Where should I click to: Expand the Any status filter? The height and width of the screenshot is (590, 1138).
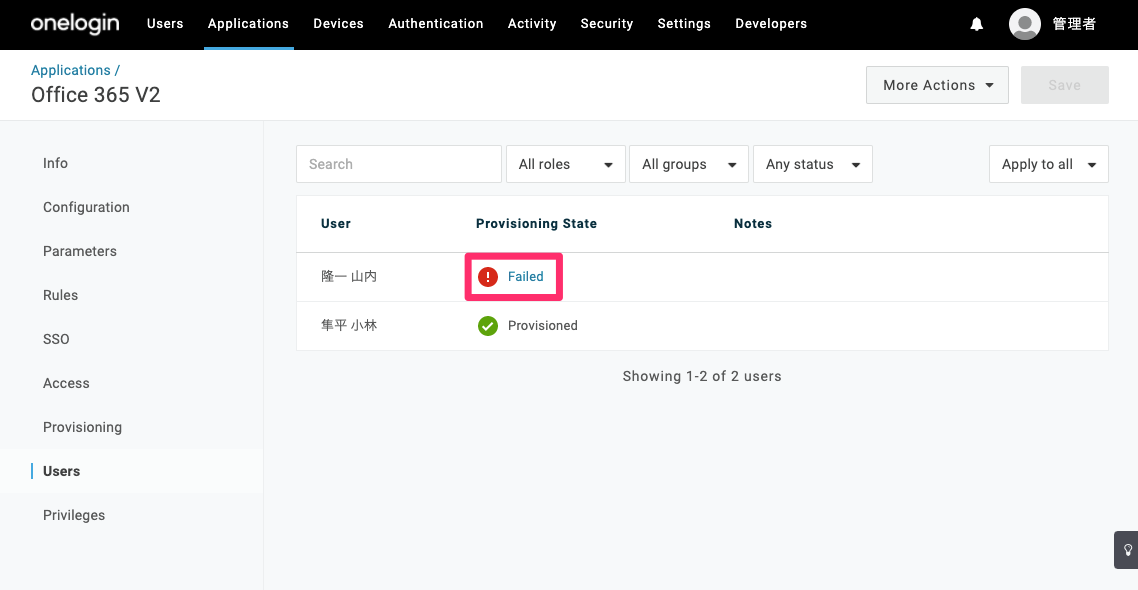tap(813, 164)
